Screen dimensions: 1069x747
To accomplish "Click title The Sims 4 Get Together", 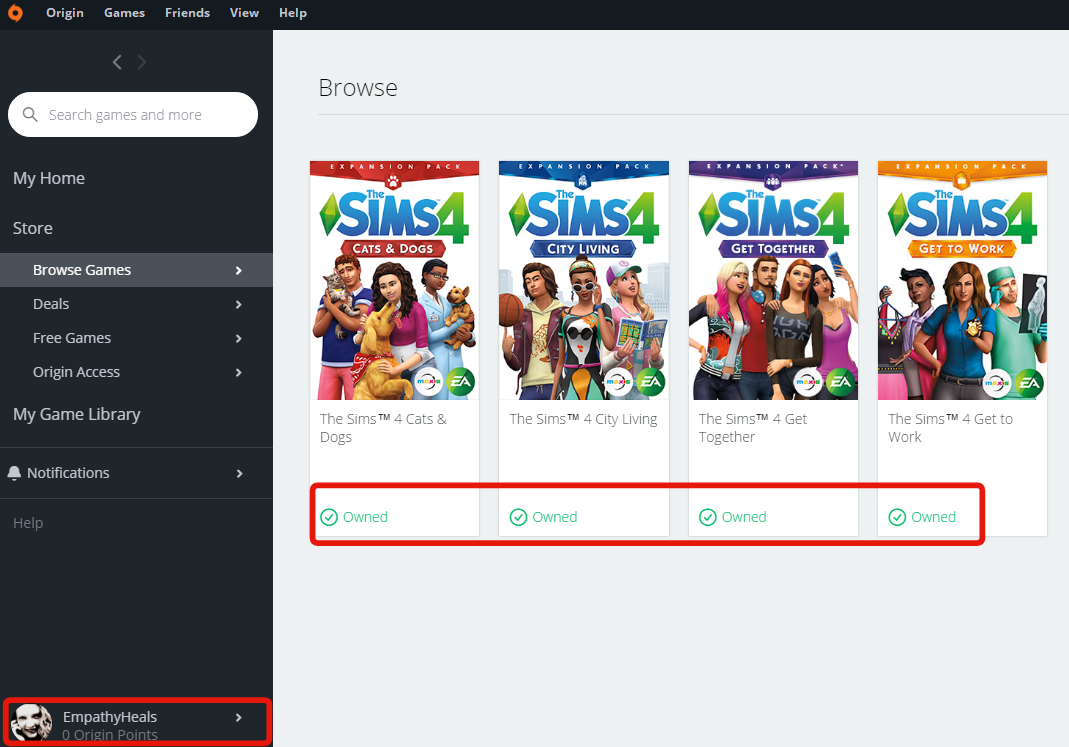I will (753, 428).
